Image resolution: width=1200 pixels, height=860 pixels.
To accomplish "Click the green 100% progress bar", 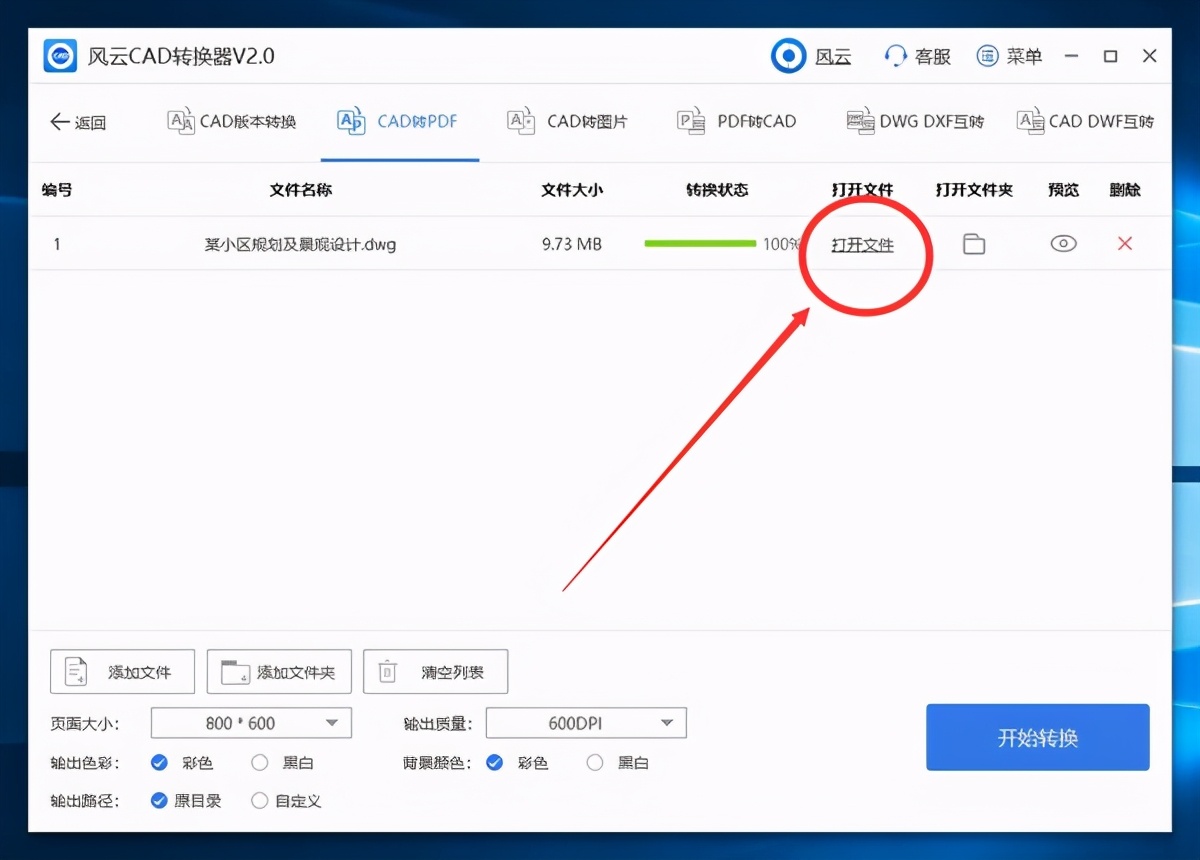I will [700, 243].
